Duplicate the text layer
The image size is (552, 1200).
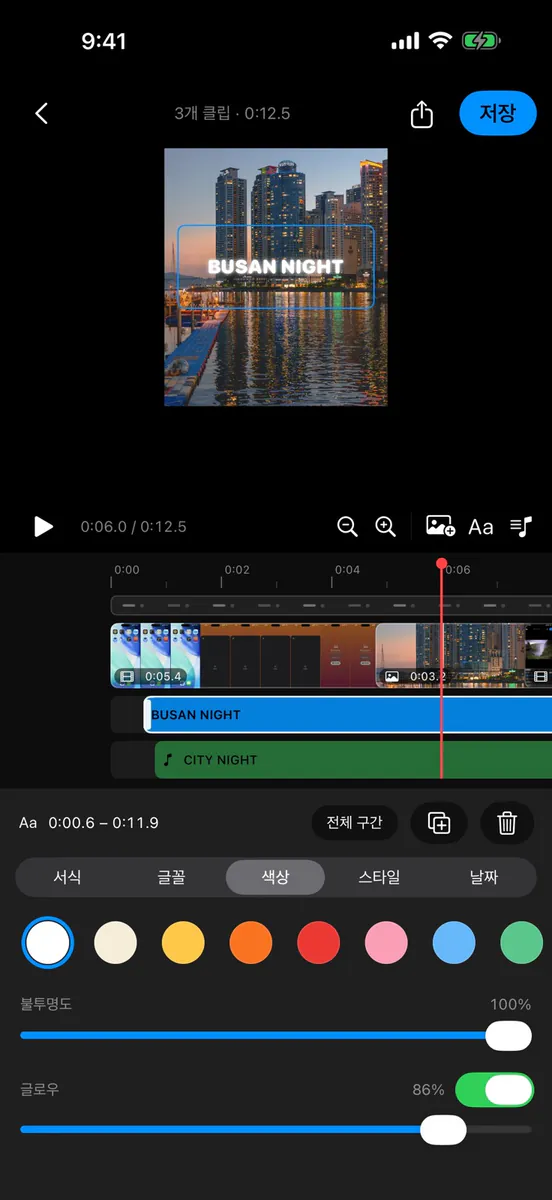coord(439,823)
